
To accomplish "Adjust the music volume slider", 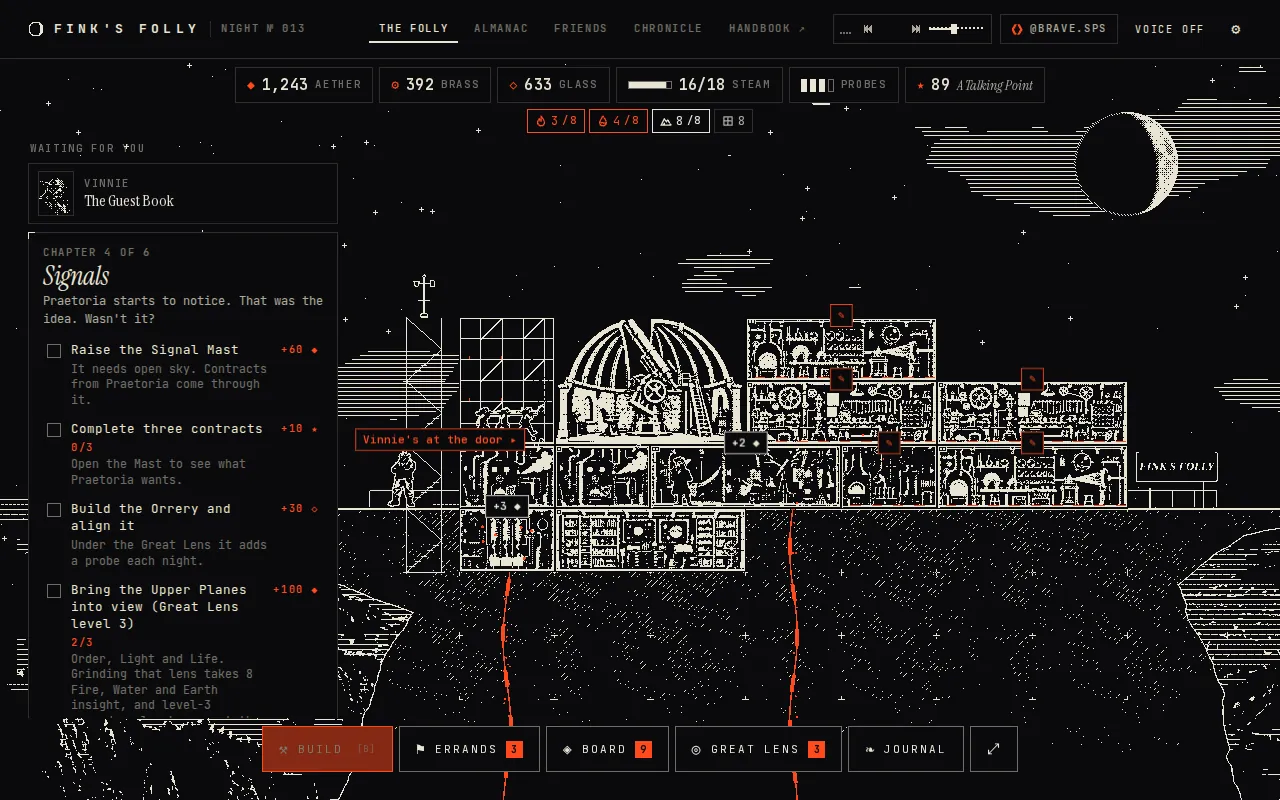I will click(957, 29).
